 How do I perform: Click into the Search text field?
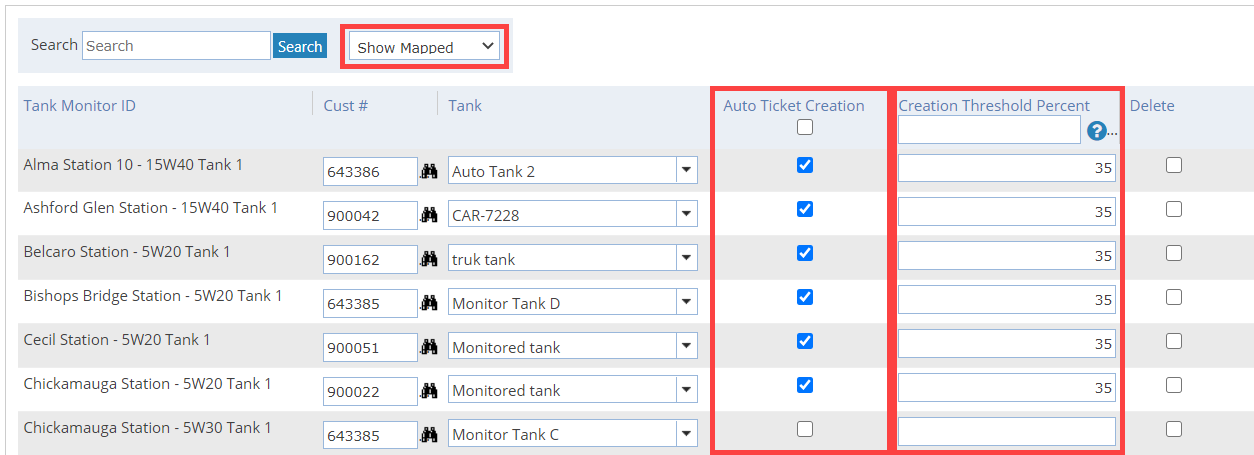coord(176,46)
